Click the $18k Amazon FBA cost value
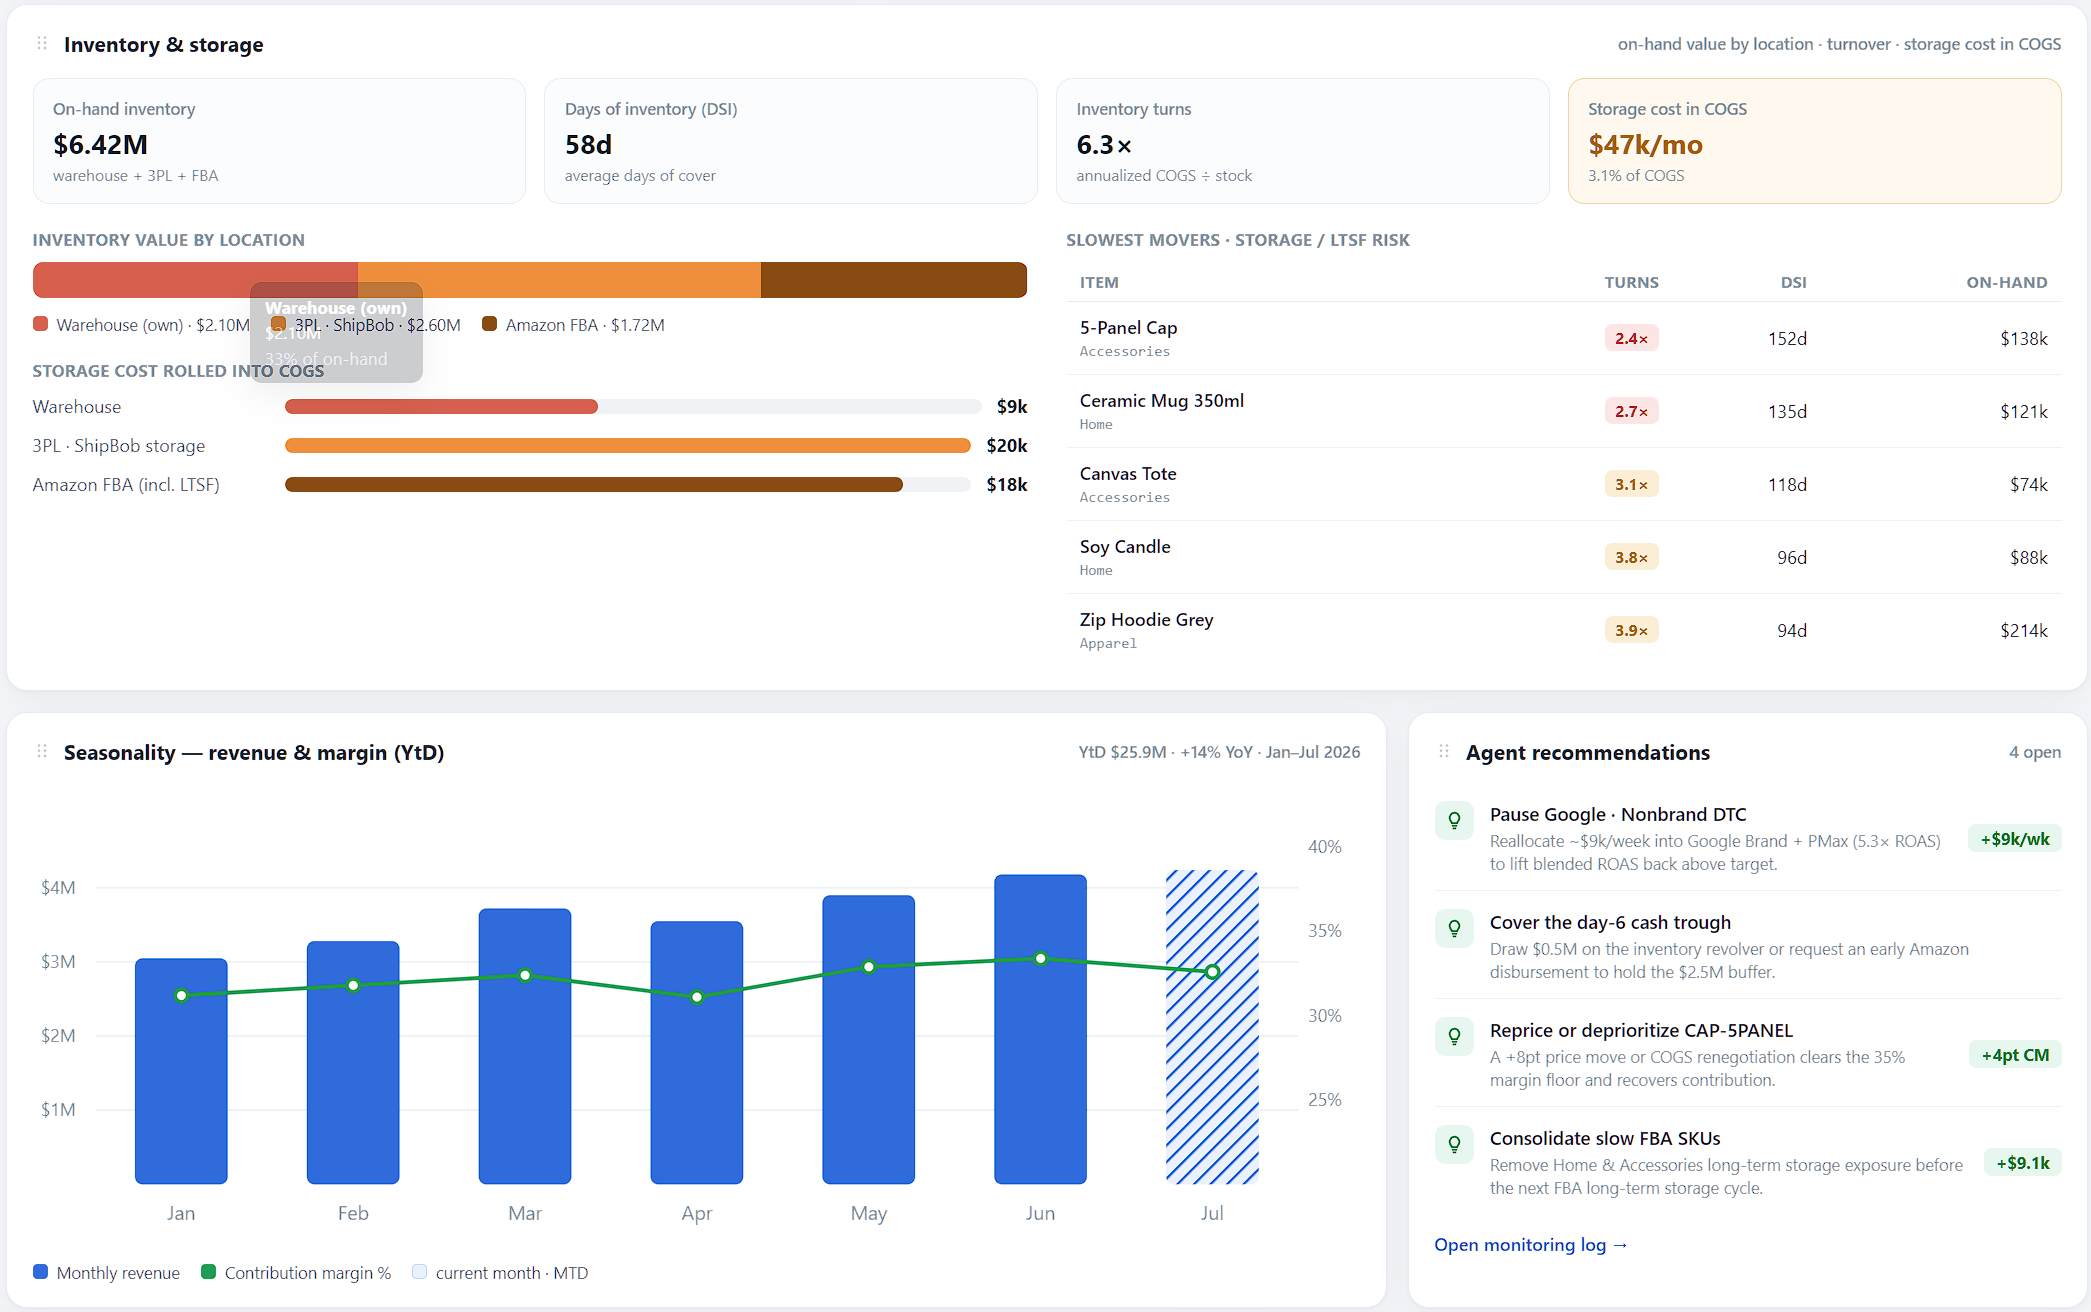Screen dimensions: 2091x1312 (1007, 485)
